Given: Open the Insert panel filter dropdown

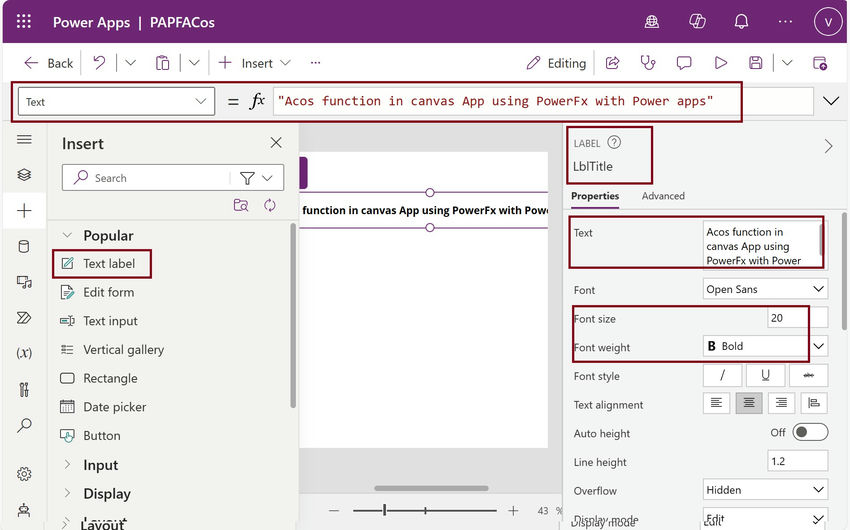Looking at the screenshot, I should tap(256, 178).
